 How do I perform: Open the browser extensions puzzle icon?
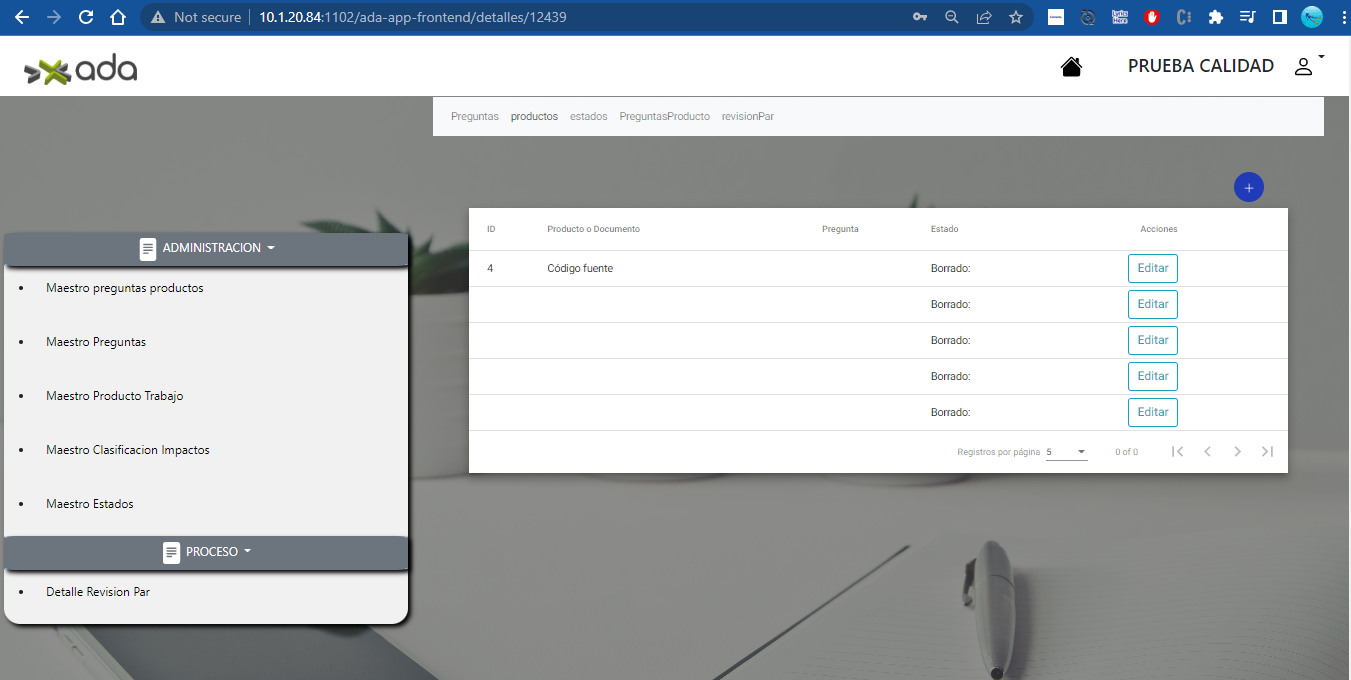[1216, 17]
